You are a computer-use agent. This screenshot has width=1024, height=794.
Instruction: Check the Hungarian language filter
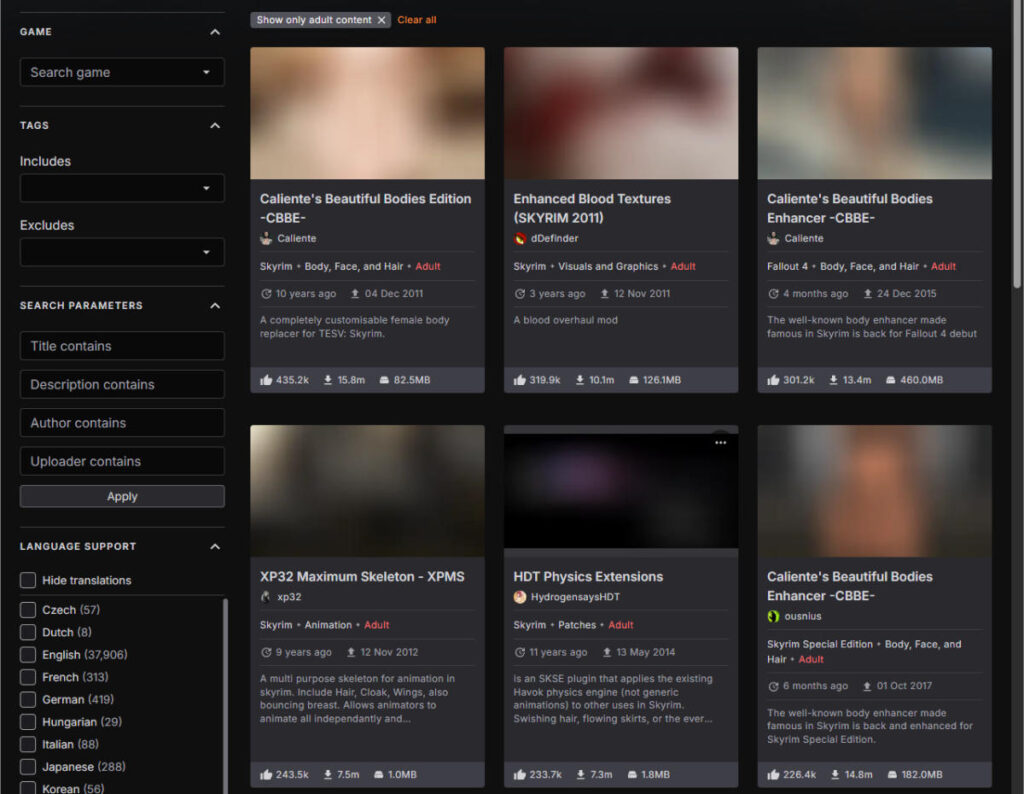27,722
